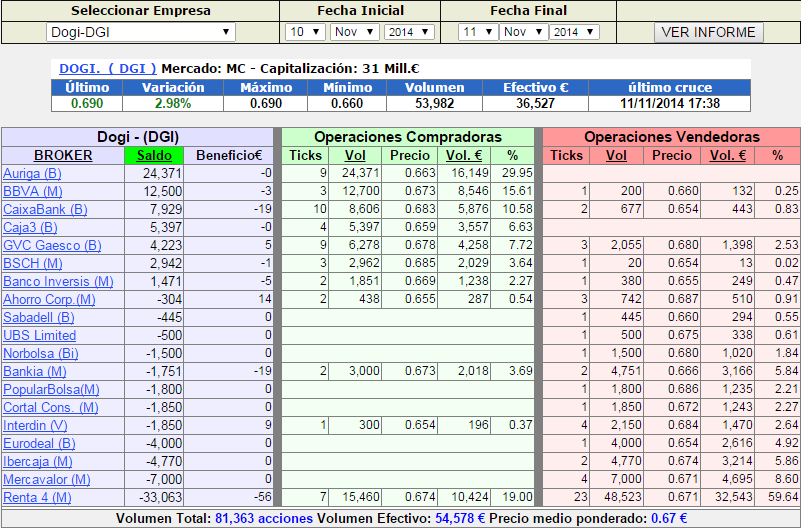
Task: Open the Renta 4 (M) broker link
Action: pyautogui.click(x=37, y=497)
